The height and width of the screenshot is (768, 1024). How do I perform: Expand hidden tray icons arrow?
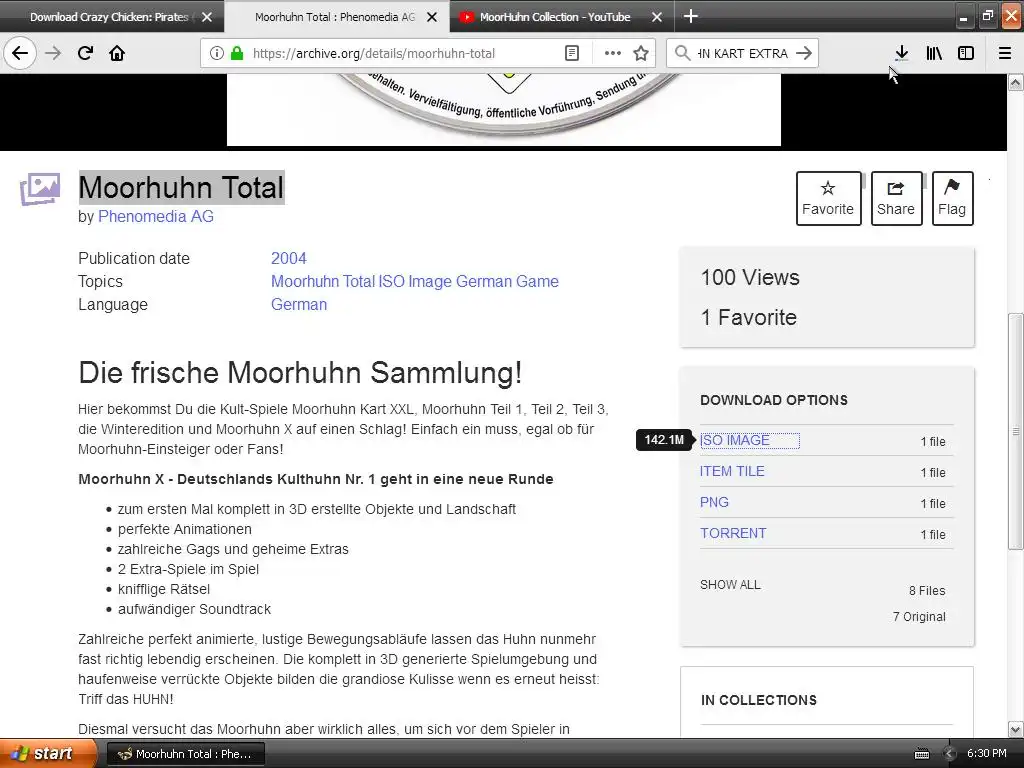click(950, 754)
